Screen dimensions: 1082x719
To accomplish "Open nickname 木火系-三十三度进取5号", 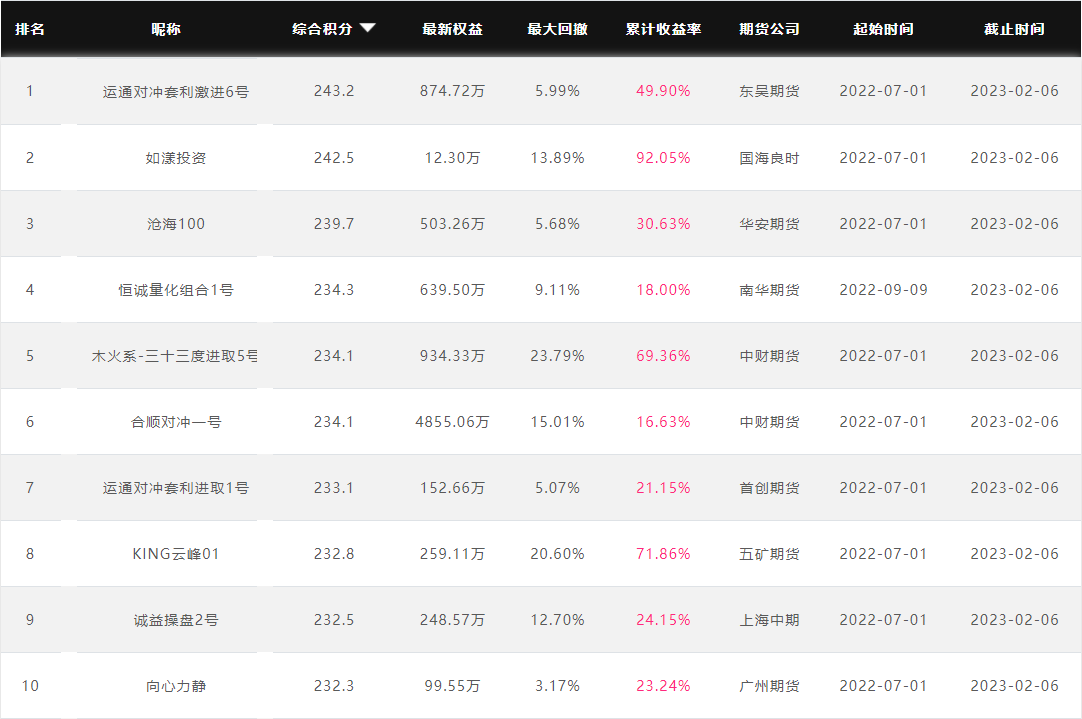I will coord(175,356).
